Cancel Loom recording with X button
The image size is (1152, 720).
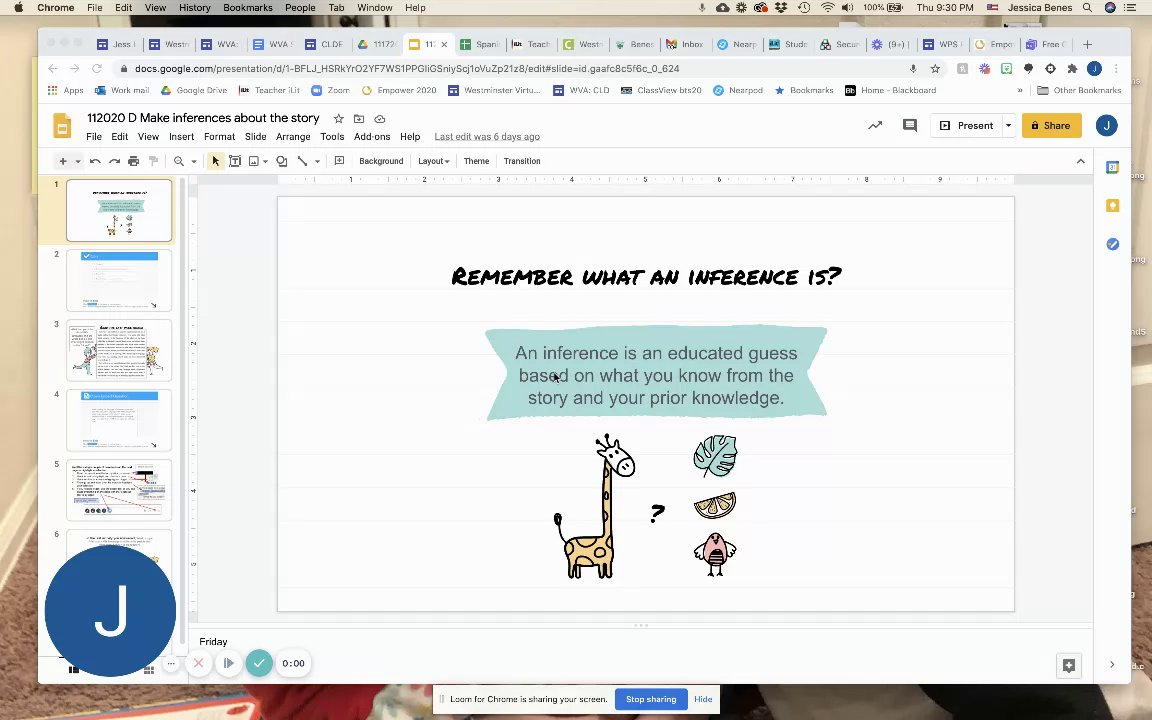(198, 663)
